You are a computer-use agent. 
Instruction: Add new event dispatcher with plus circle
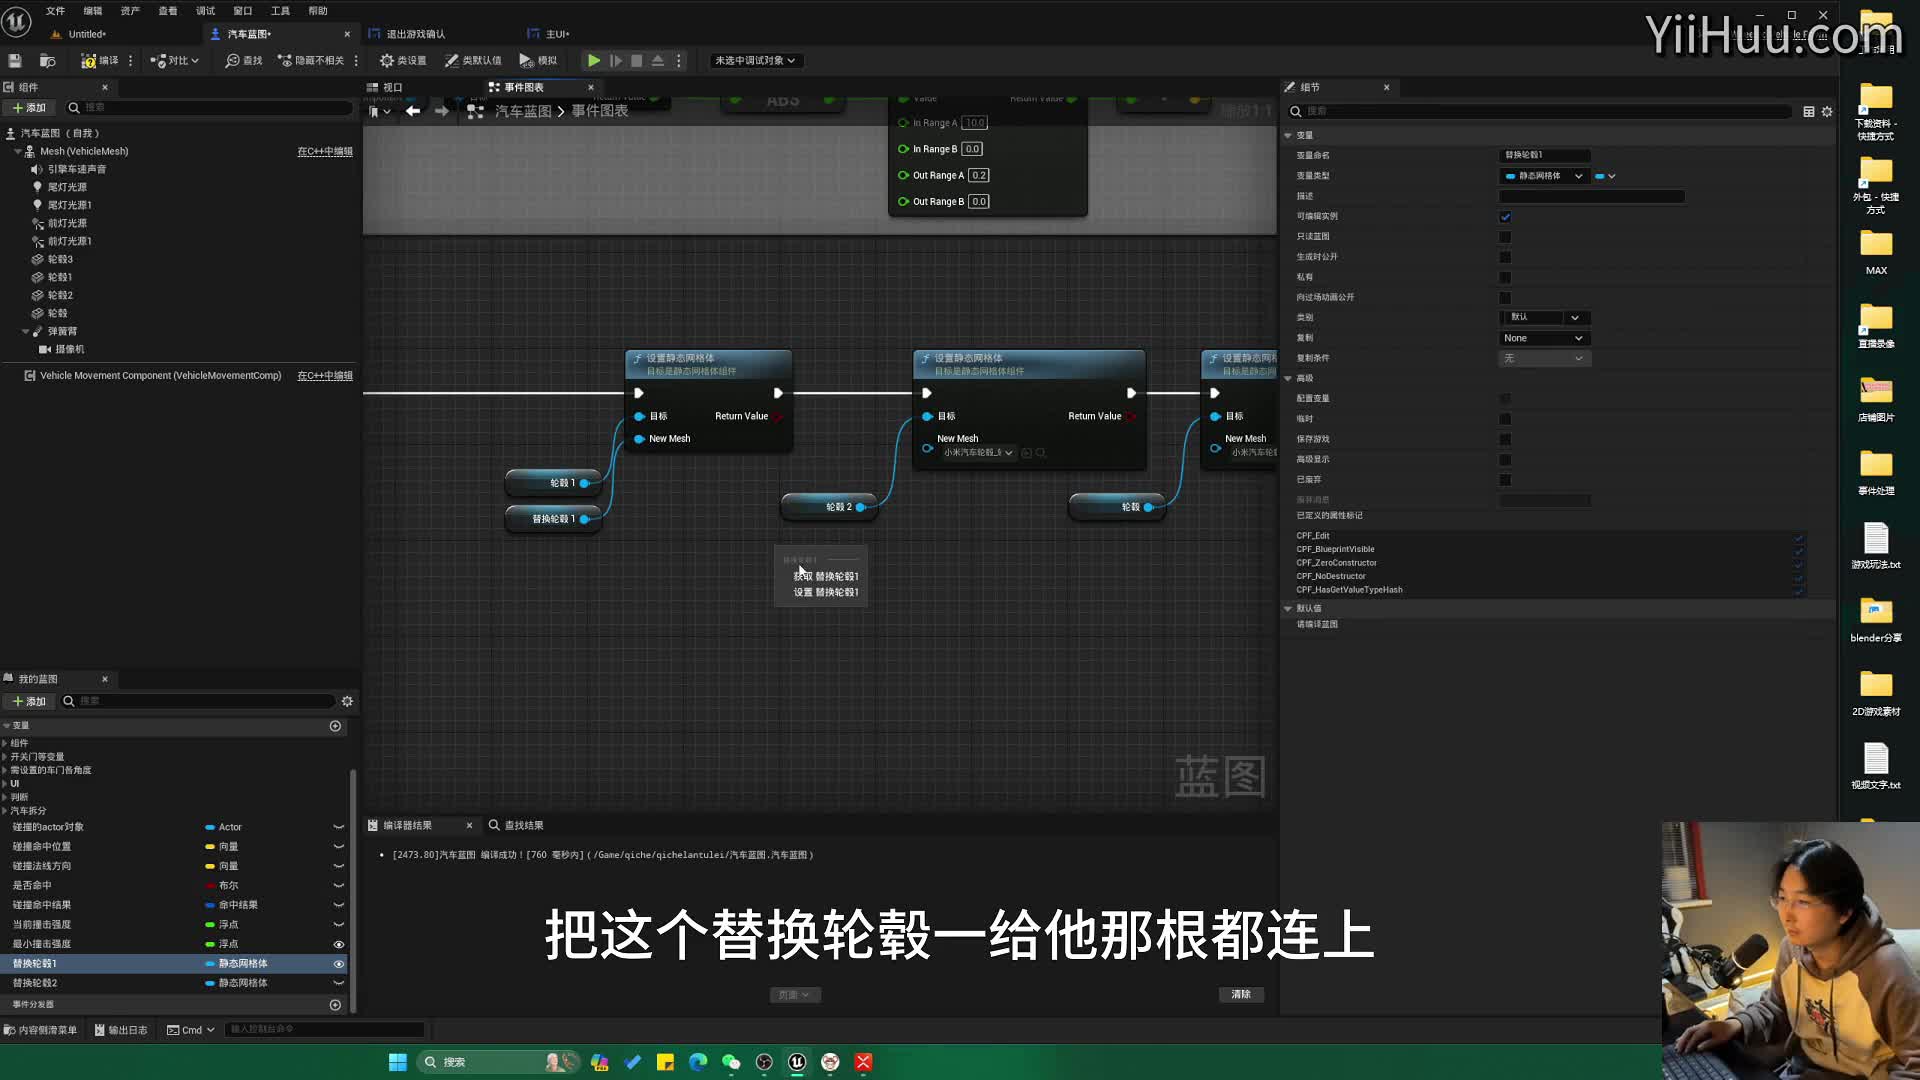tap(336, 1005)
